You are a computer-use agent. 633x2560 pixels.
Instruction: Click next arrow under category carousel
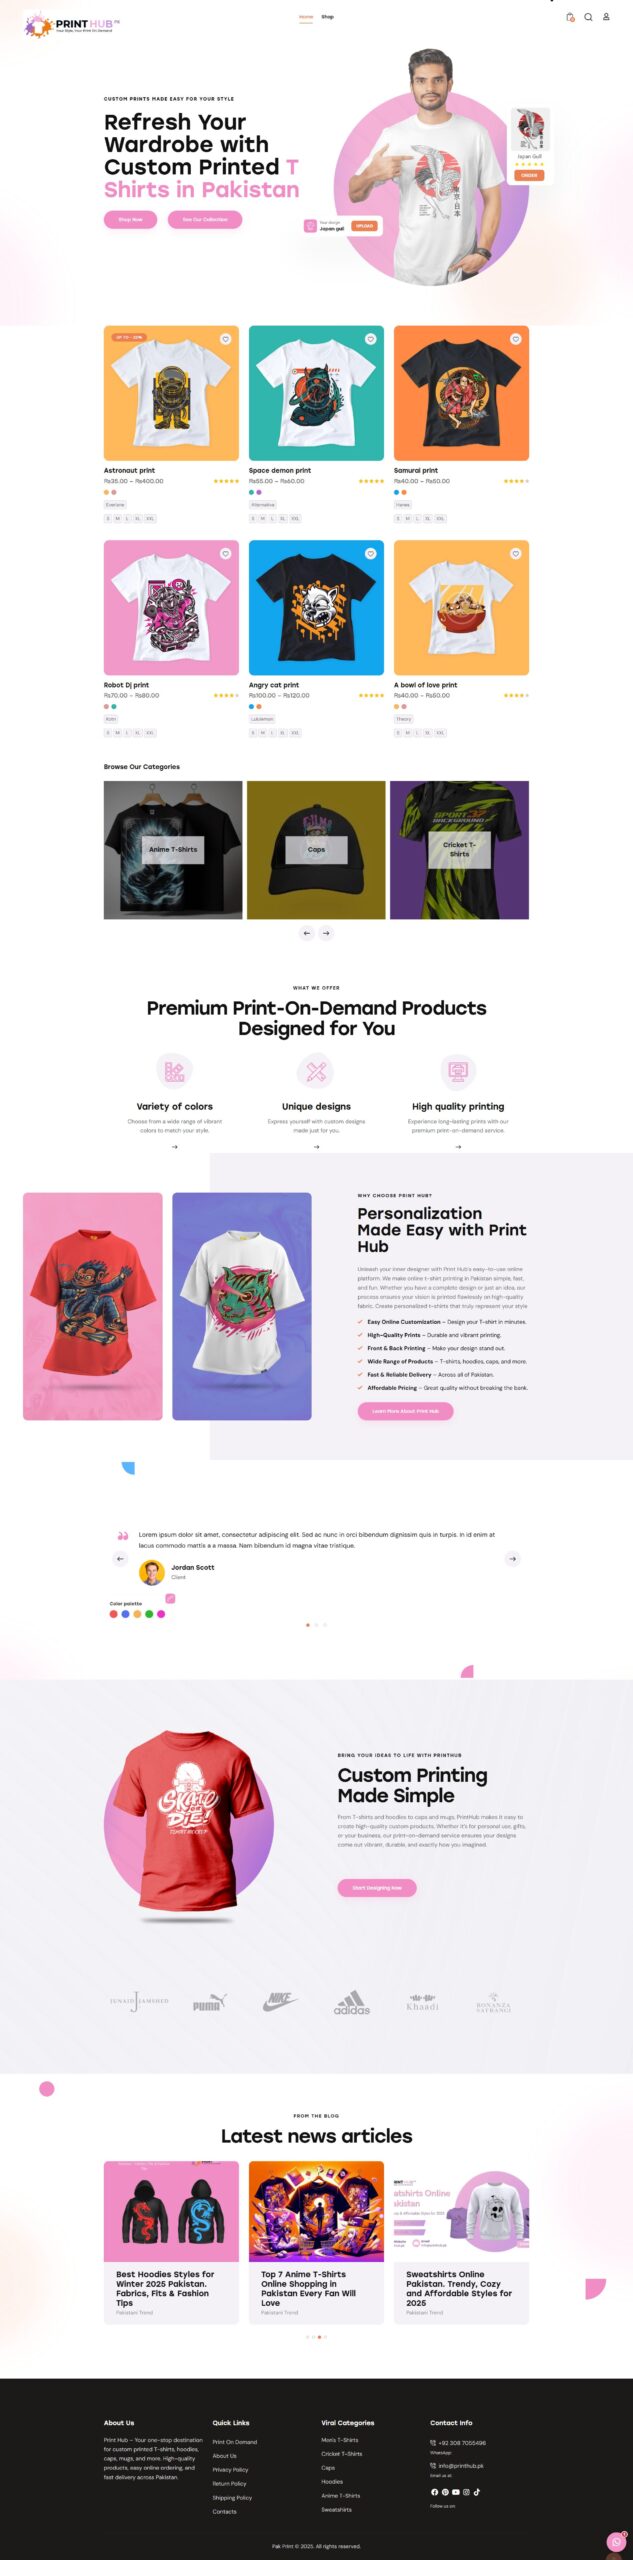tap(326, 933)
